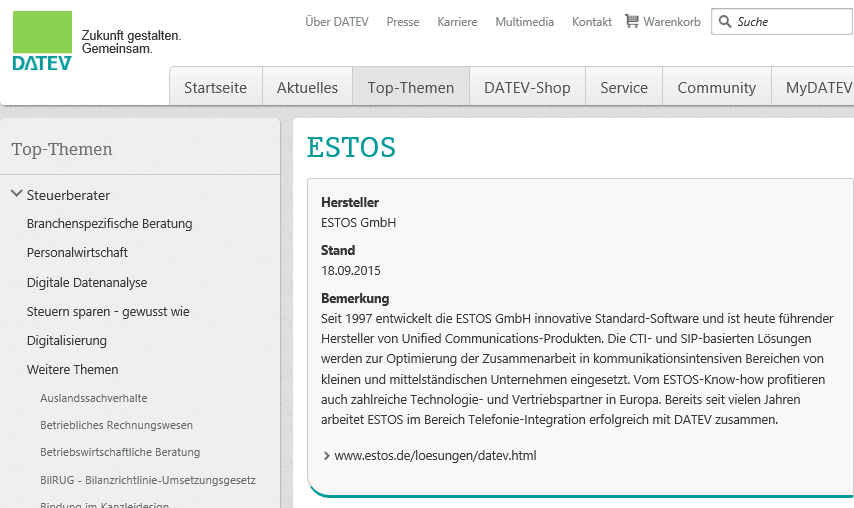Open Betriebliches Rechnungswesen sub-item
The image size is (854, 508).
(x=117, y=425)
